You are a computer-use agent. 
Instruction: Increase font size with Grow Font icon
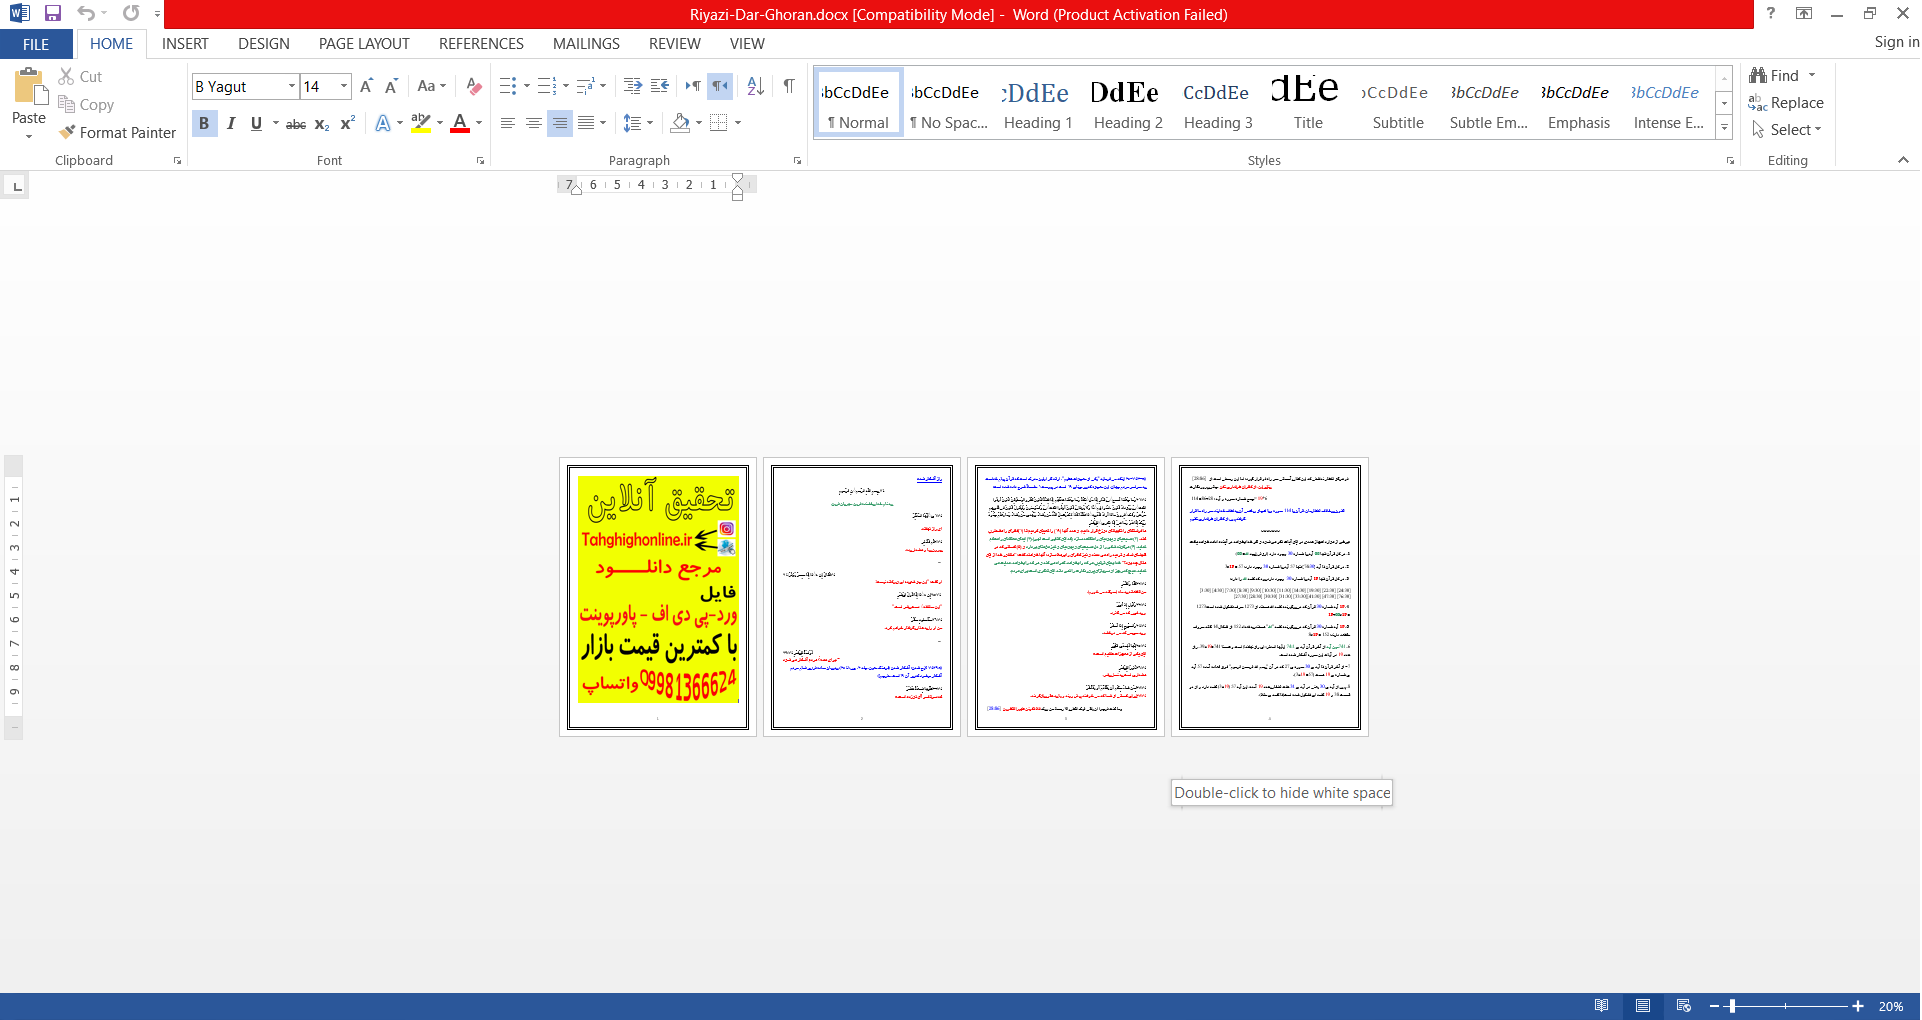pyautogui.click(x=366, y=86)
